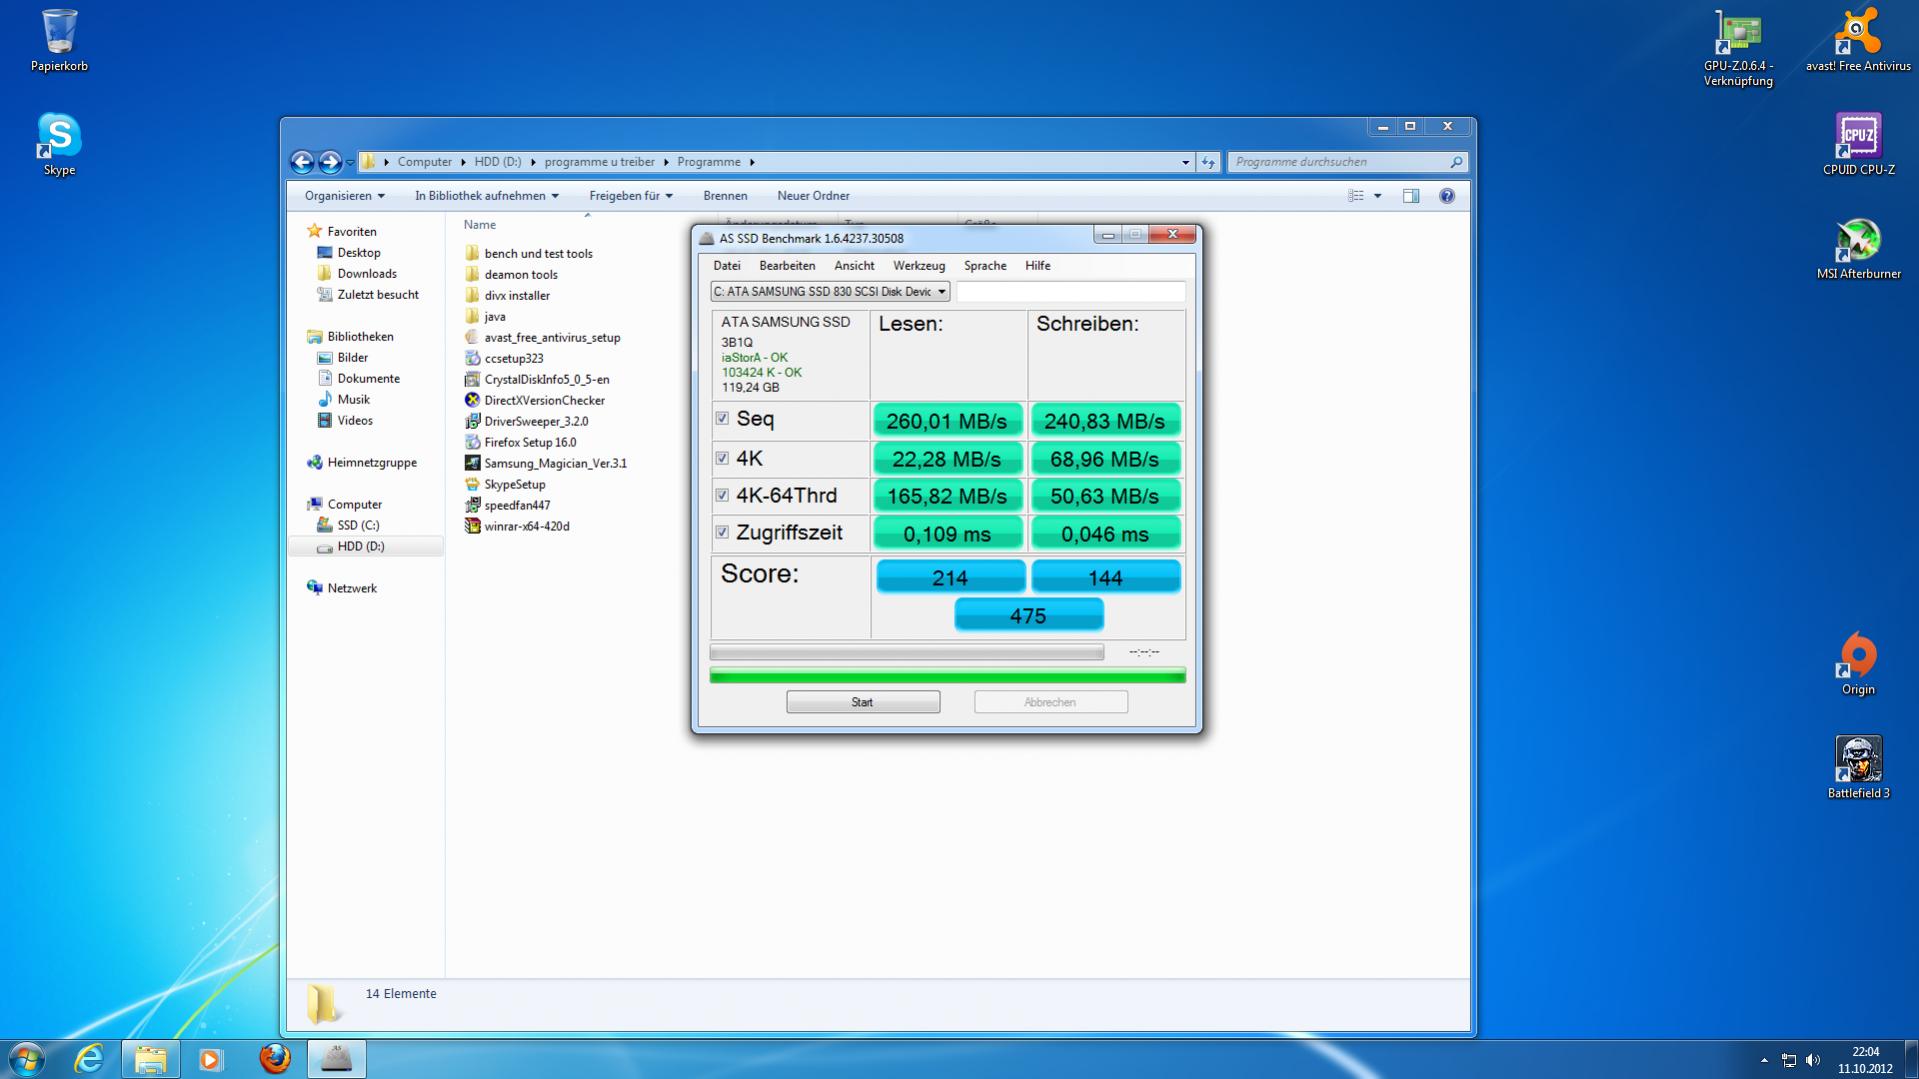Image resolution: width=1919 pixels, height=1079 pixels.
Task: Go forward in Explorer navigation
Action: [330, 161]
